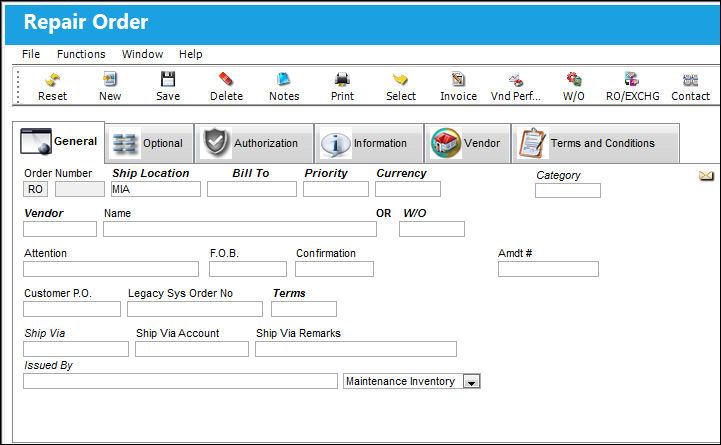Click the Ship Location input field
Image resolution: width=721 pixels, height=445 pixels.
[x=156, y=189]
